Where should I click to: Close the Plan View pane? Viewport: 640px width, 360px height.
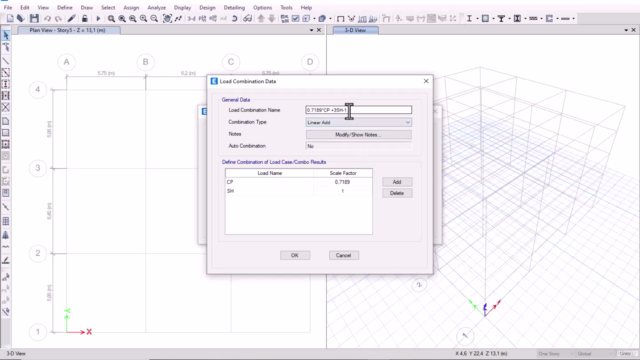point(319,30)
